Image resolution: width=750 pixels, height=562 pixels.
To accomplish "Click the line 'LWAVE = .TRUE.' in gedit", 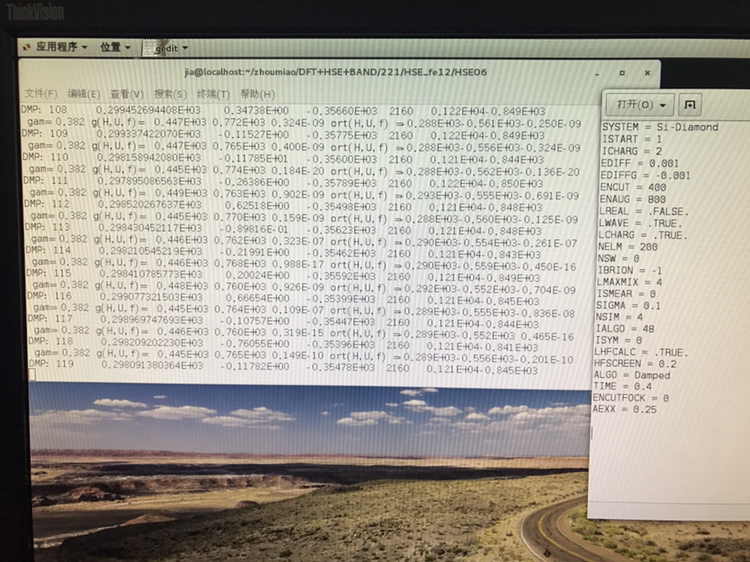I will [640, 223].
